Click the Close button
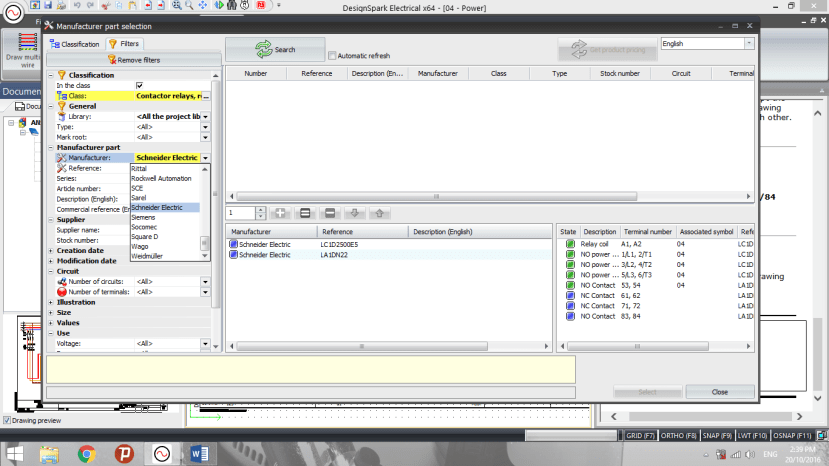The image size is (829, 466). pyautogui.click(x=720, y=392)
